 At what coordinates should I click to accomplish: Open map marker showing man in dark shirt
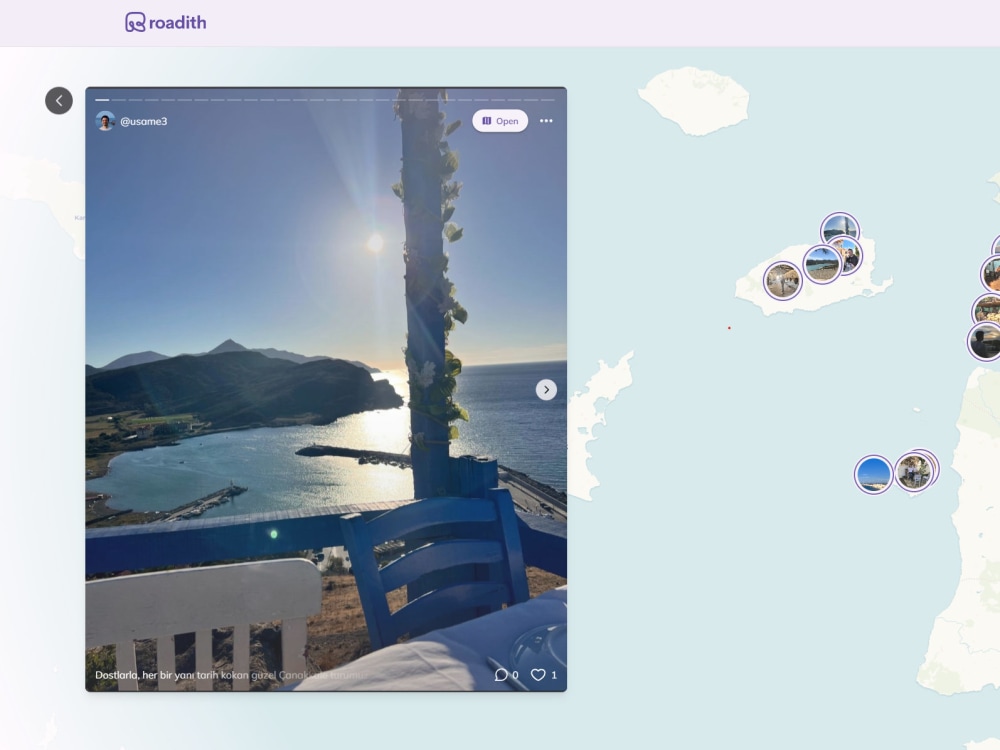(x=852, y=256)
